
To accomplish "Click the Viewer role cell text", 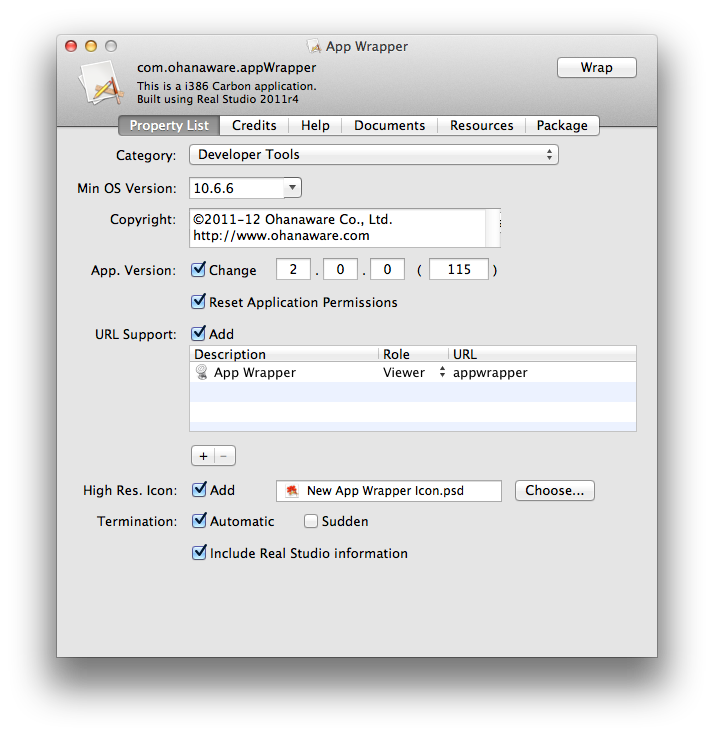I will (x=404, y=373).
